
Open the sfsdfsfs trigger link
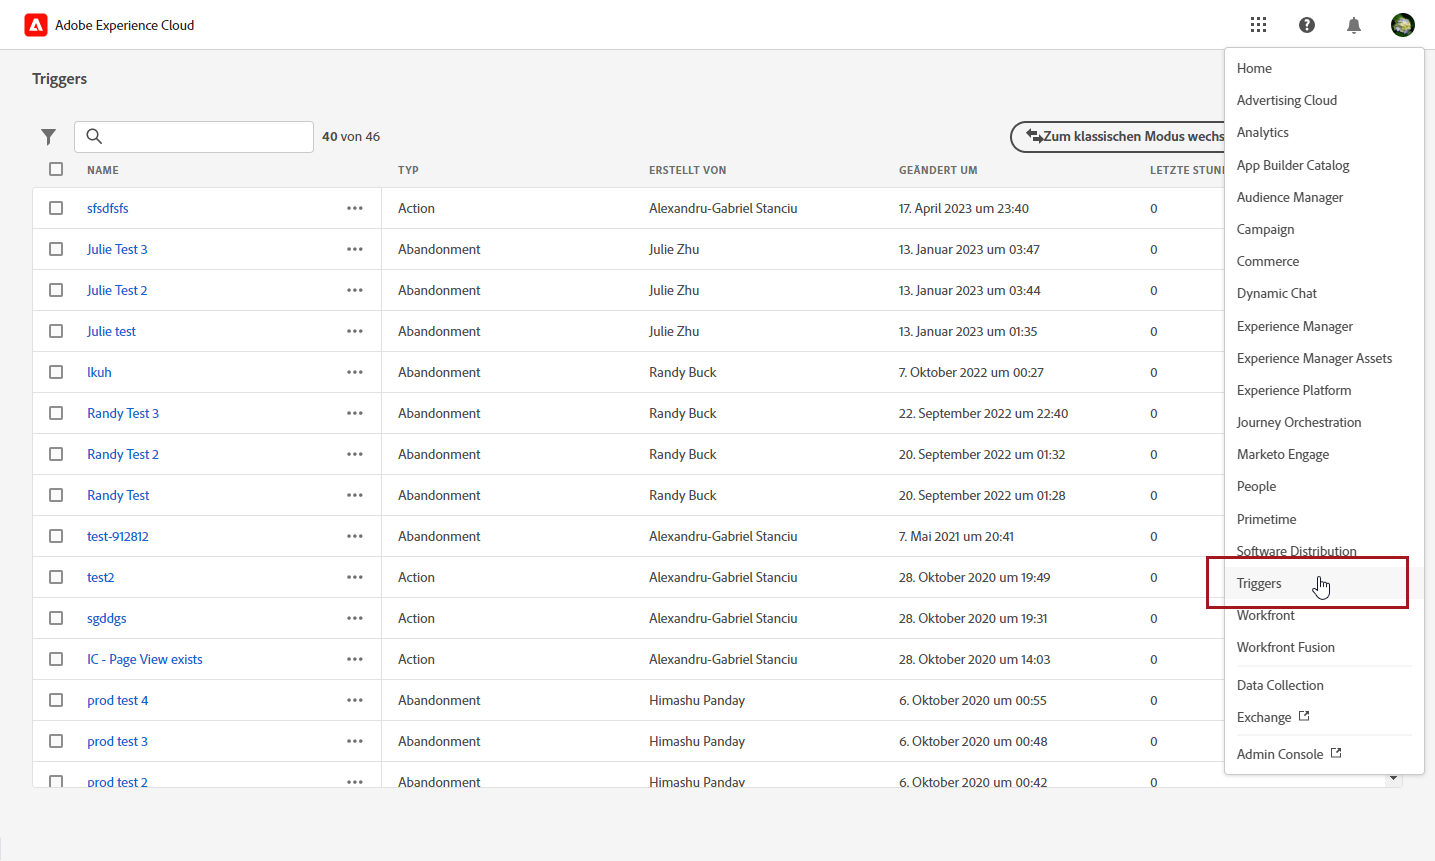107,208
